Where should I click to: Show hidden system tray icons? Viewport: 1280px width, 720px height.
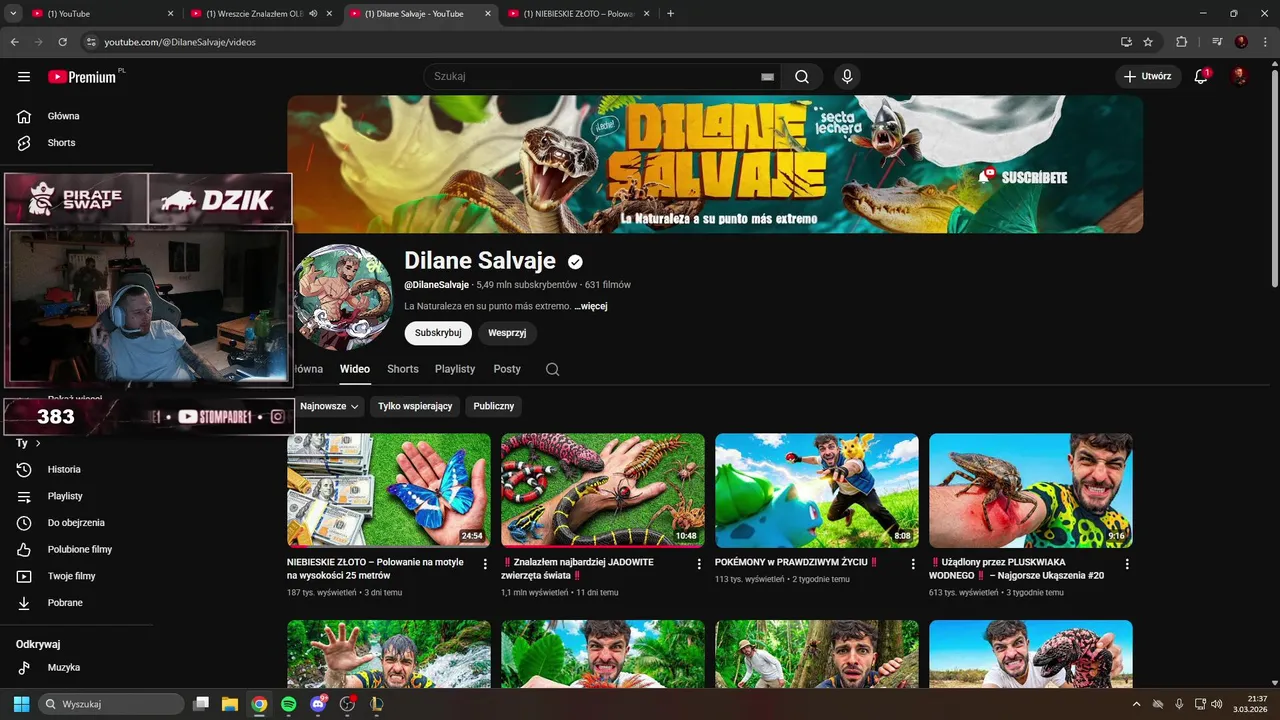1136,704
